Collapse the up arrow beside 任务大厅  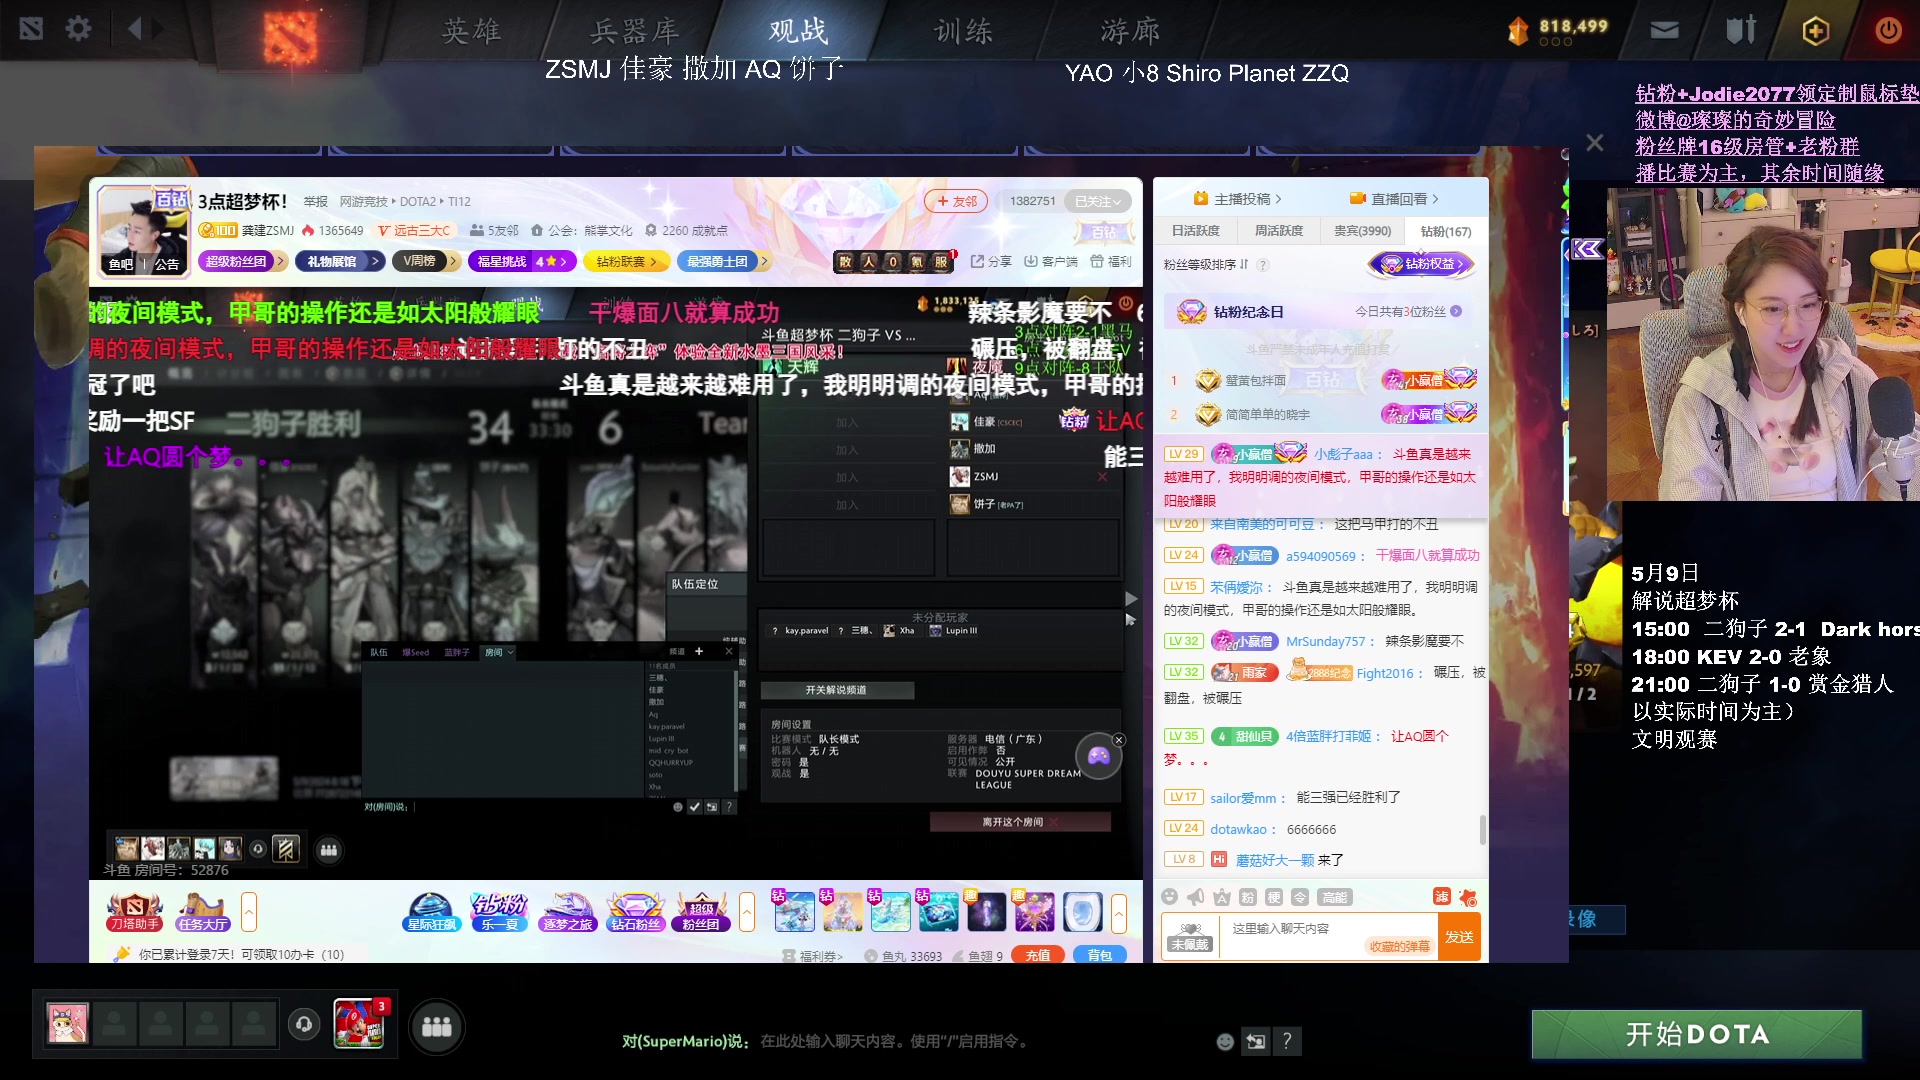click(x=249, y=912)
